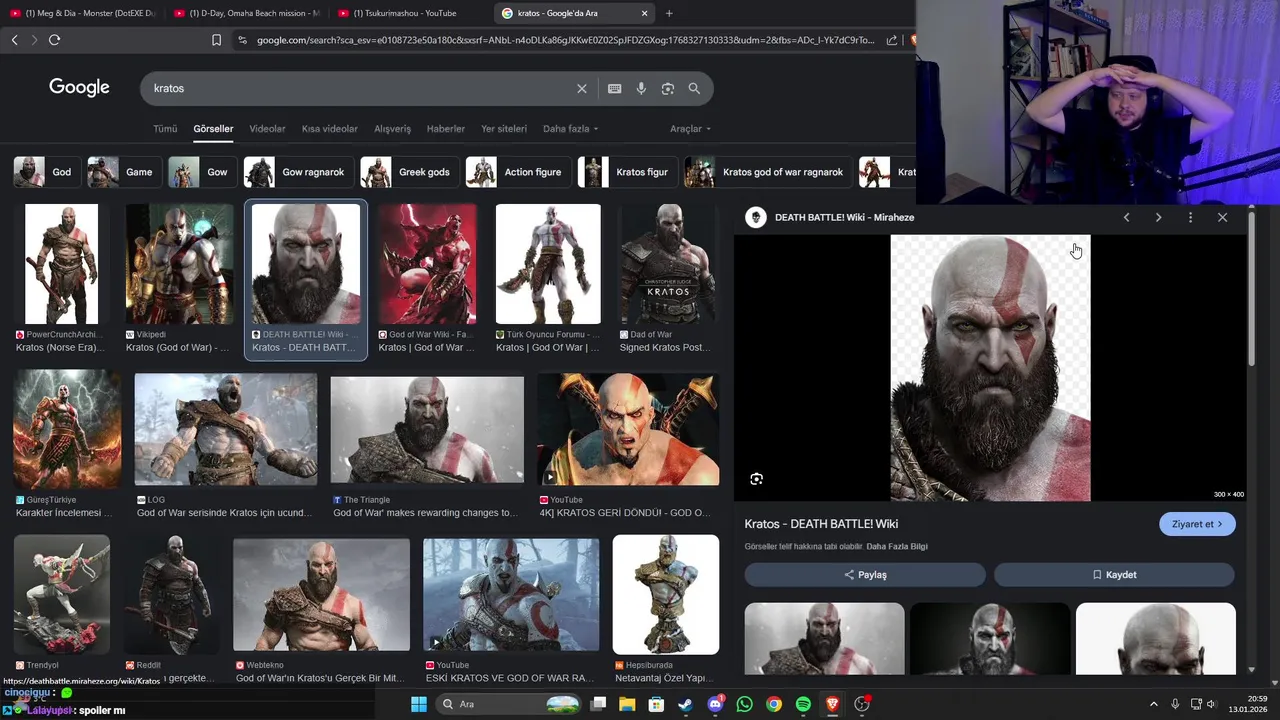Close the kratos Google search tab

pyautogui.click(x=644, y=13)
